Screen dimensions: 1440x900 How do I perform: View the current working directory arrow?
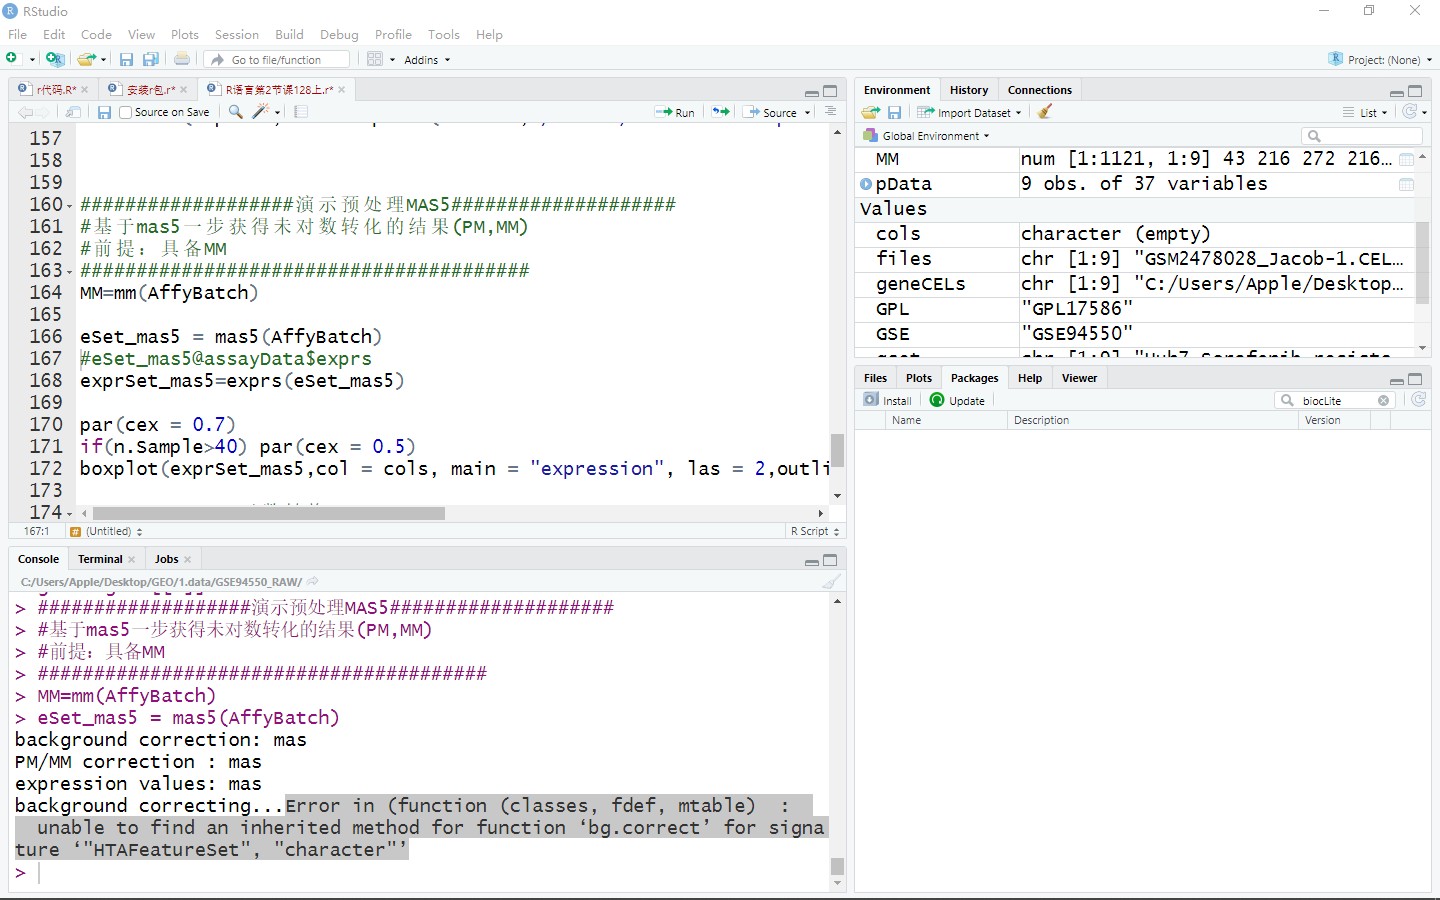click(x=313, y=581)
